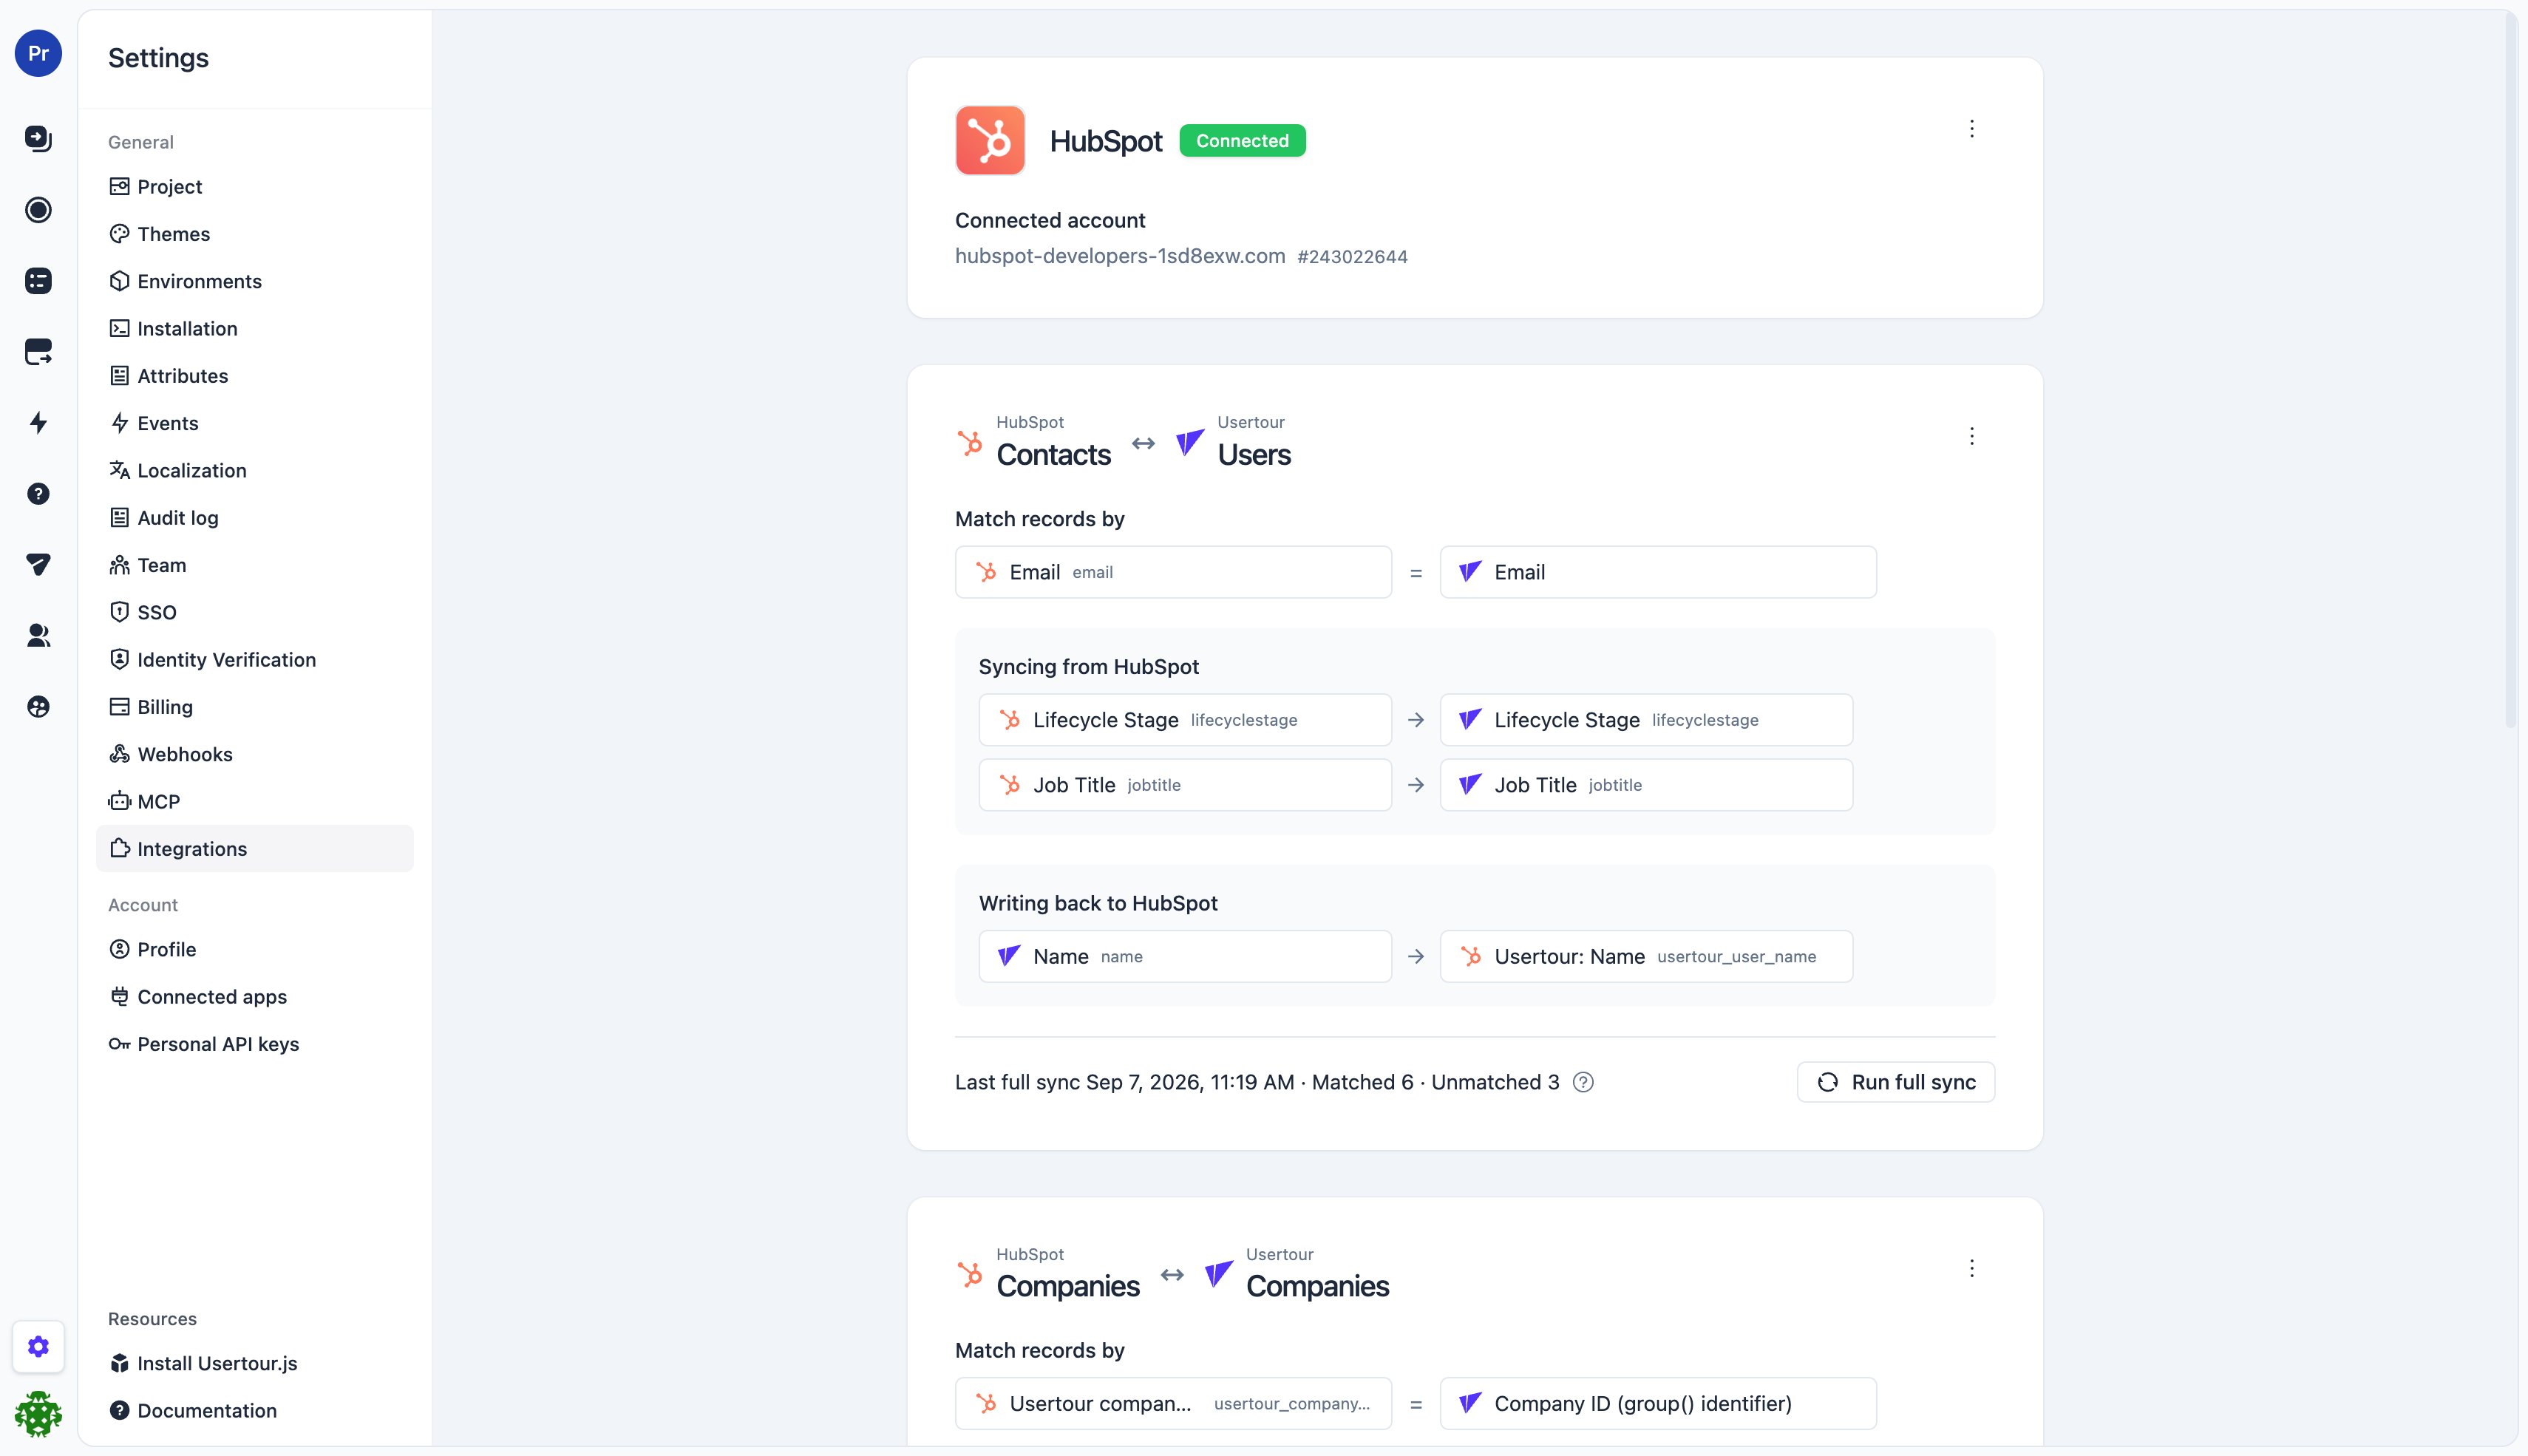Screen dimensions: 2528x1456
Task: Click Usertour Name write-back source field
Action: [1185, 956]
